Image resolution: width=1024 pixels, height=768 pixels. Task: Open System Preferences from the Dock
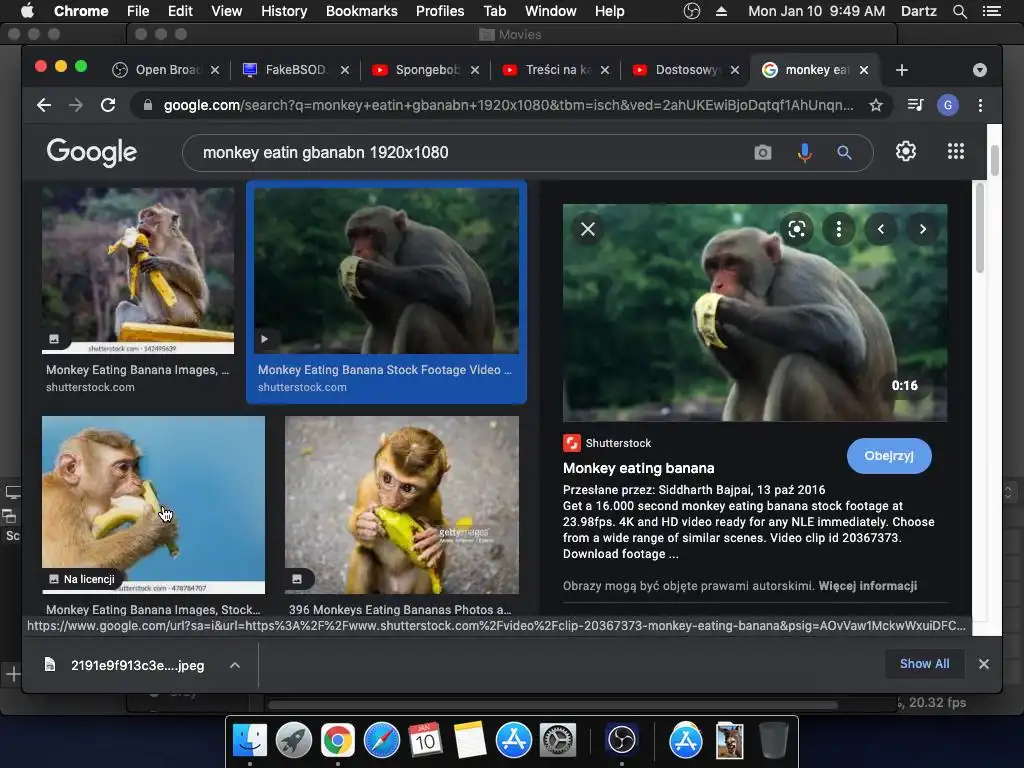(x=557, y=741)
